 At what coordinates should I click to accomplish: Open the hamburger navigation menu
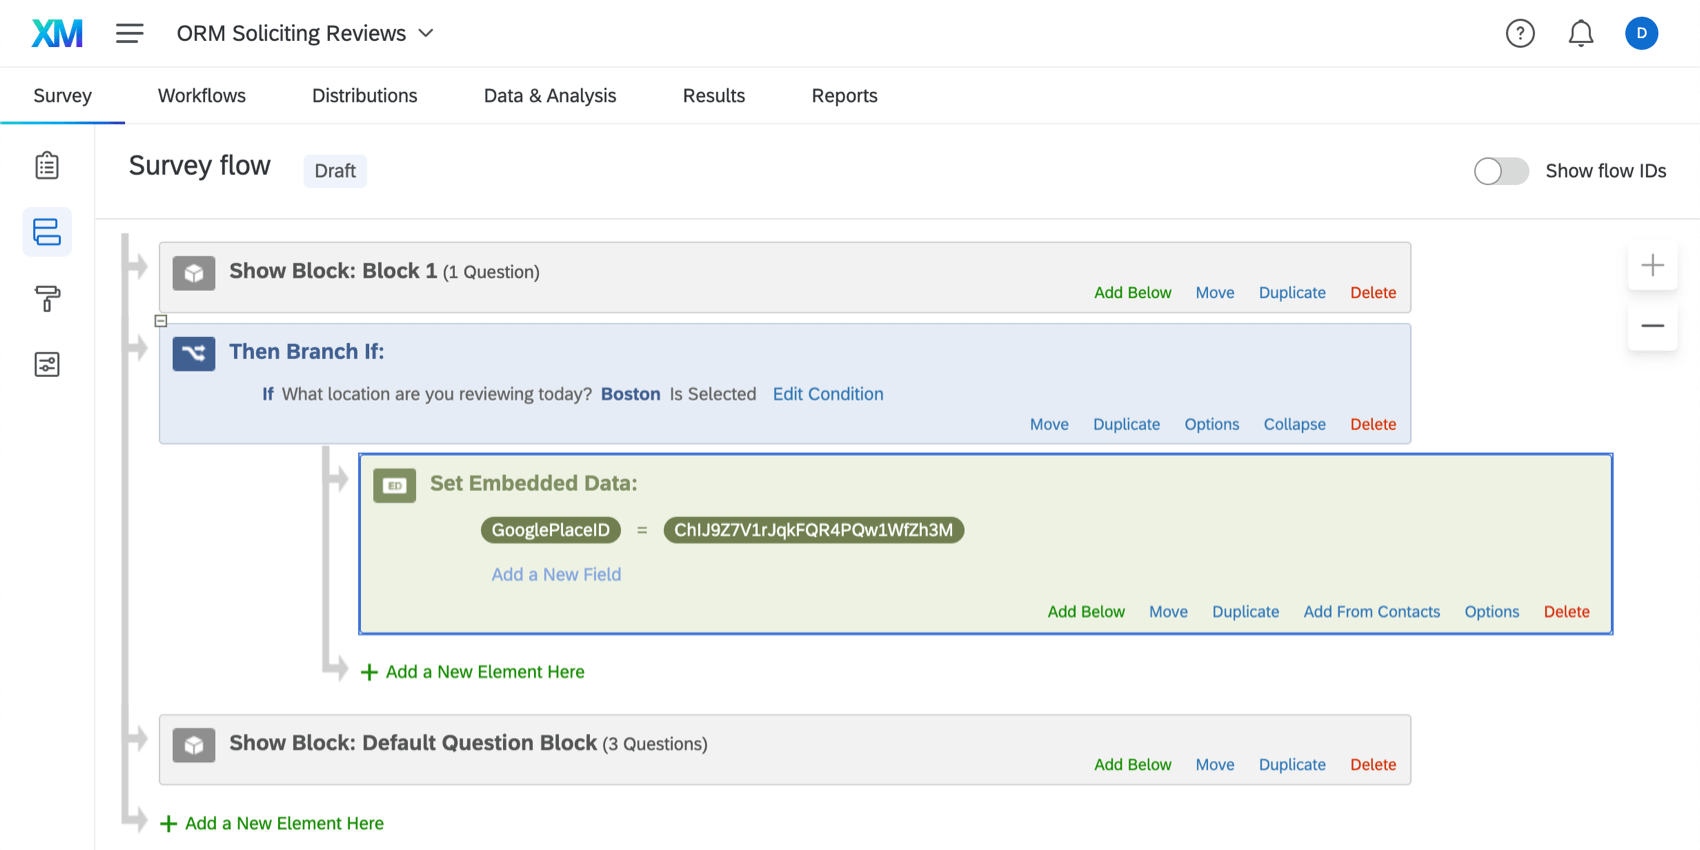(x=129, y=33)
